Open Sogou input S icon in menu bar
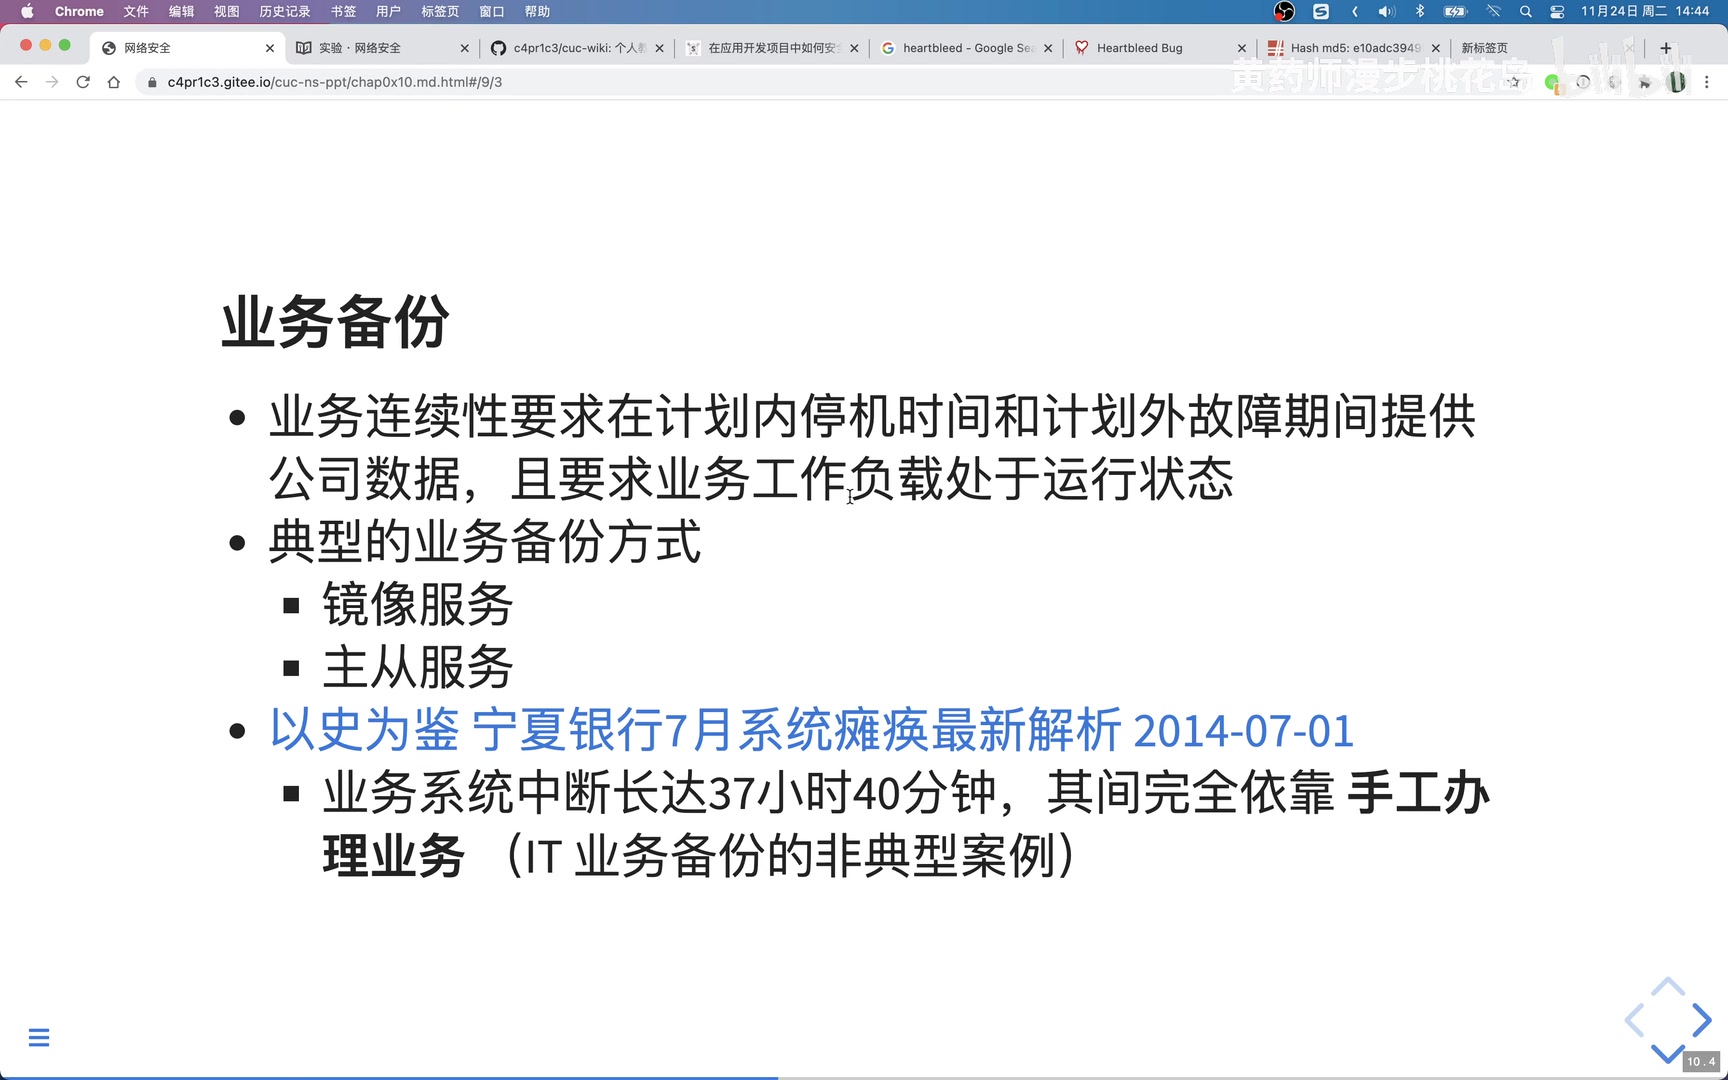 click(1321, 11)
